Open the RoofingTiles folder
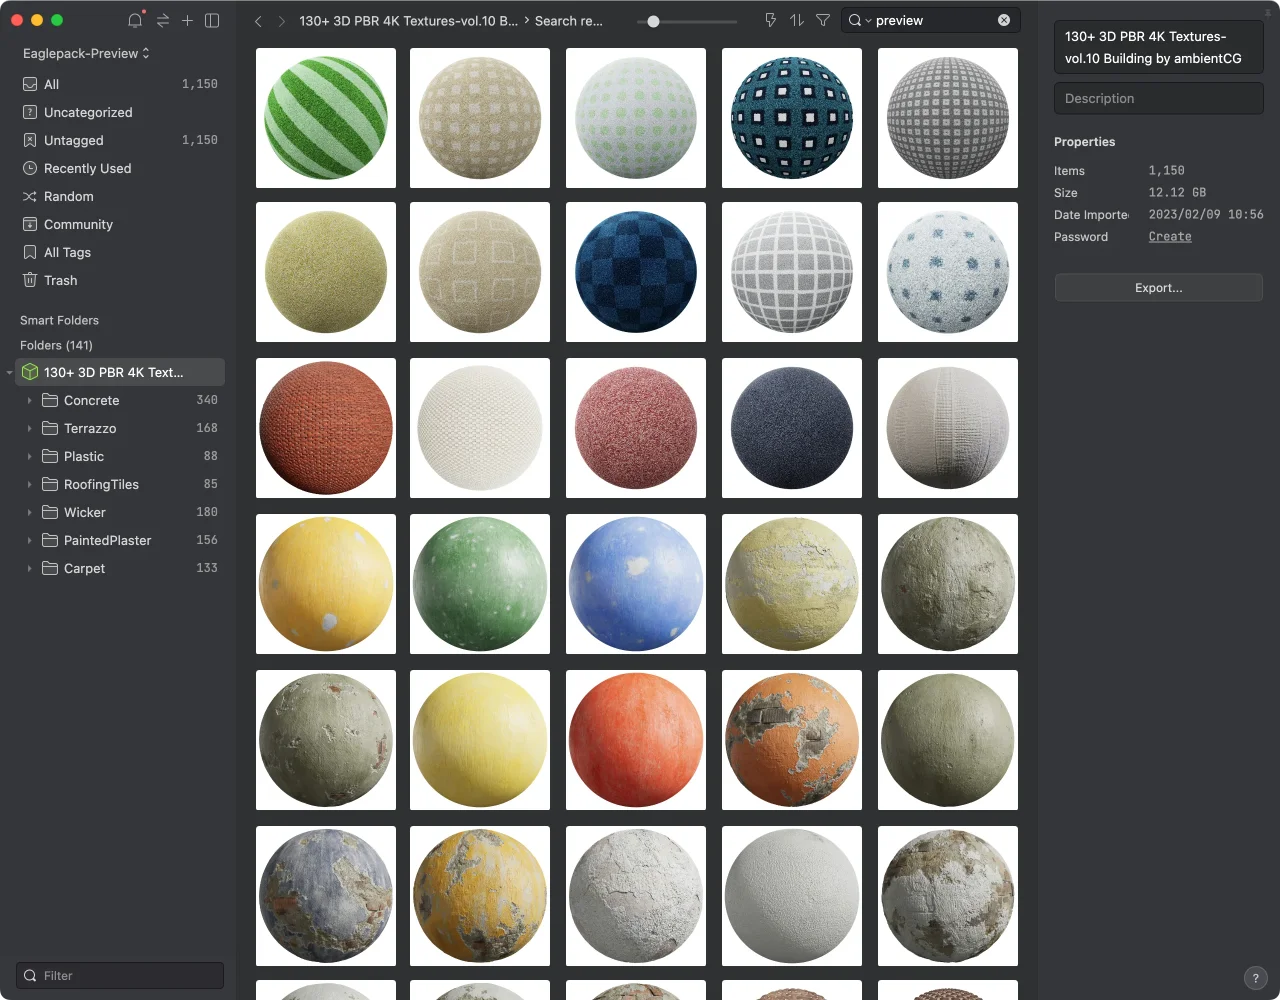The width and height of the screenshot is (1280, 1000). (x=120, y=484)
